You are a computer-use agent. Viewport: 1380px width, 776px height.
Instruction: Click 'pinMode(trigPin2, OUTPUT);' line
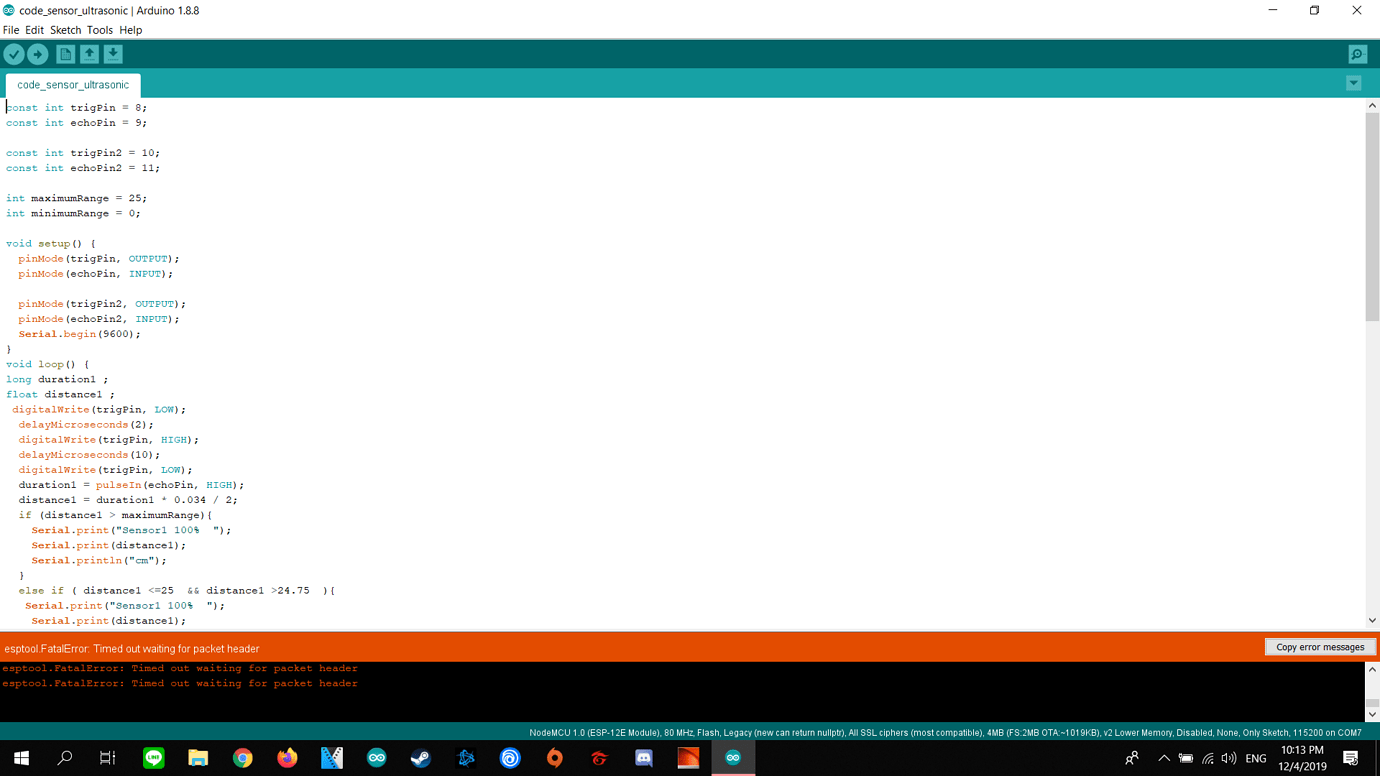pos(102,304)
